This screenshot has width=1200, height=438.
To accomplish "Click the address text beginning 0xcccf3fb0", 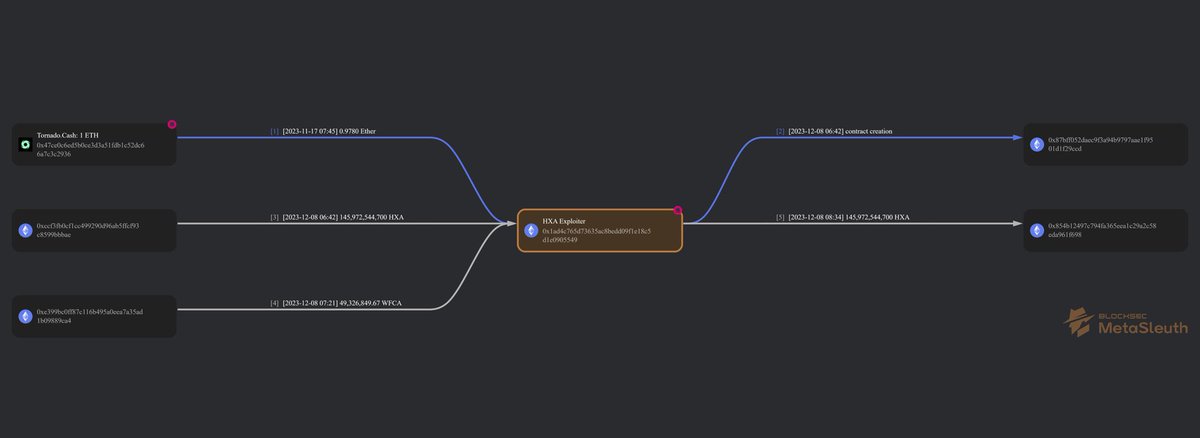I will coord(88,230).
